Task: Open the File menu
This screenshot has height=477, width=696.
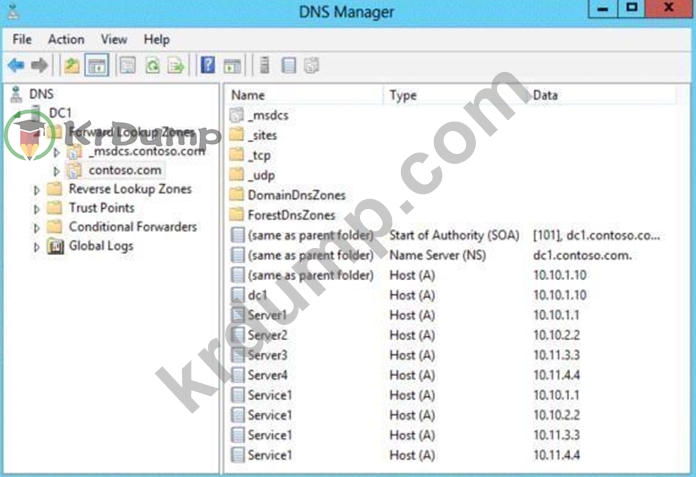Action: [22, 39]
